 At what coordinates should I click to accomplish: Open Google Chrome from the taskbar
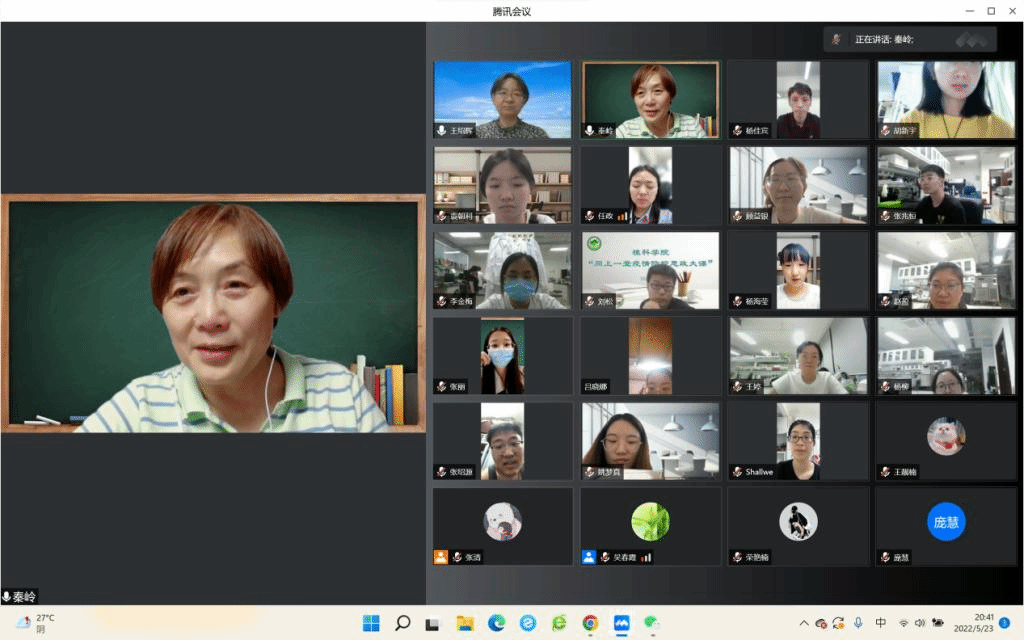coord(590,623)
